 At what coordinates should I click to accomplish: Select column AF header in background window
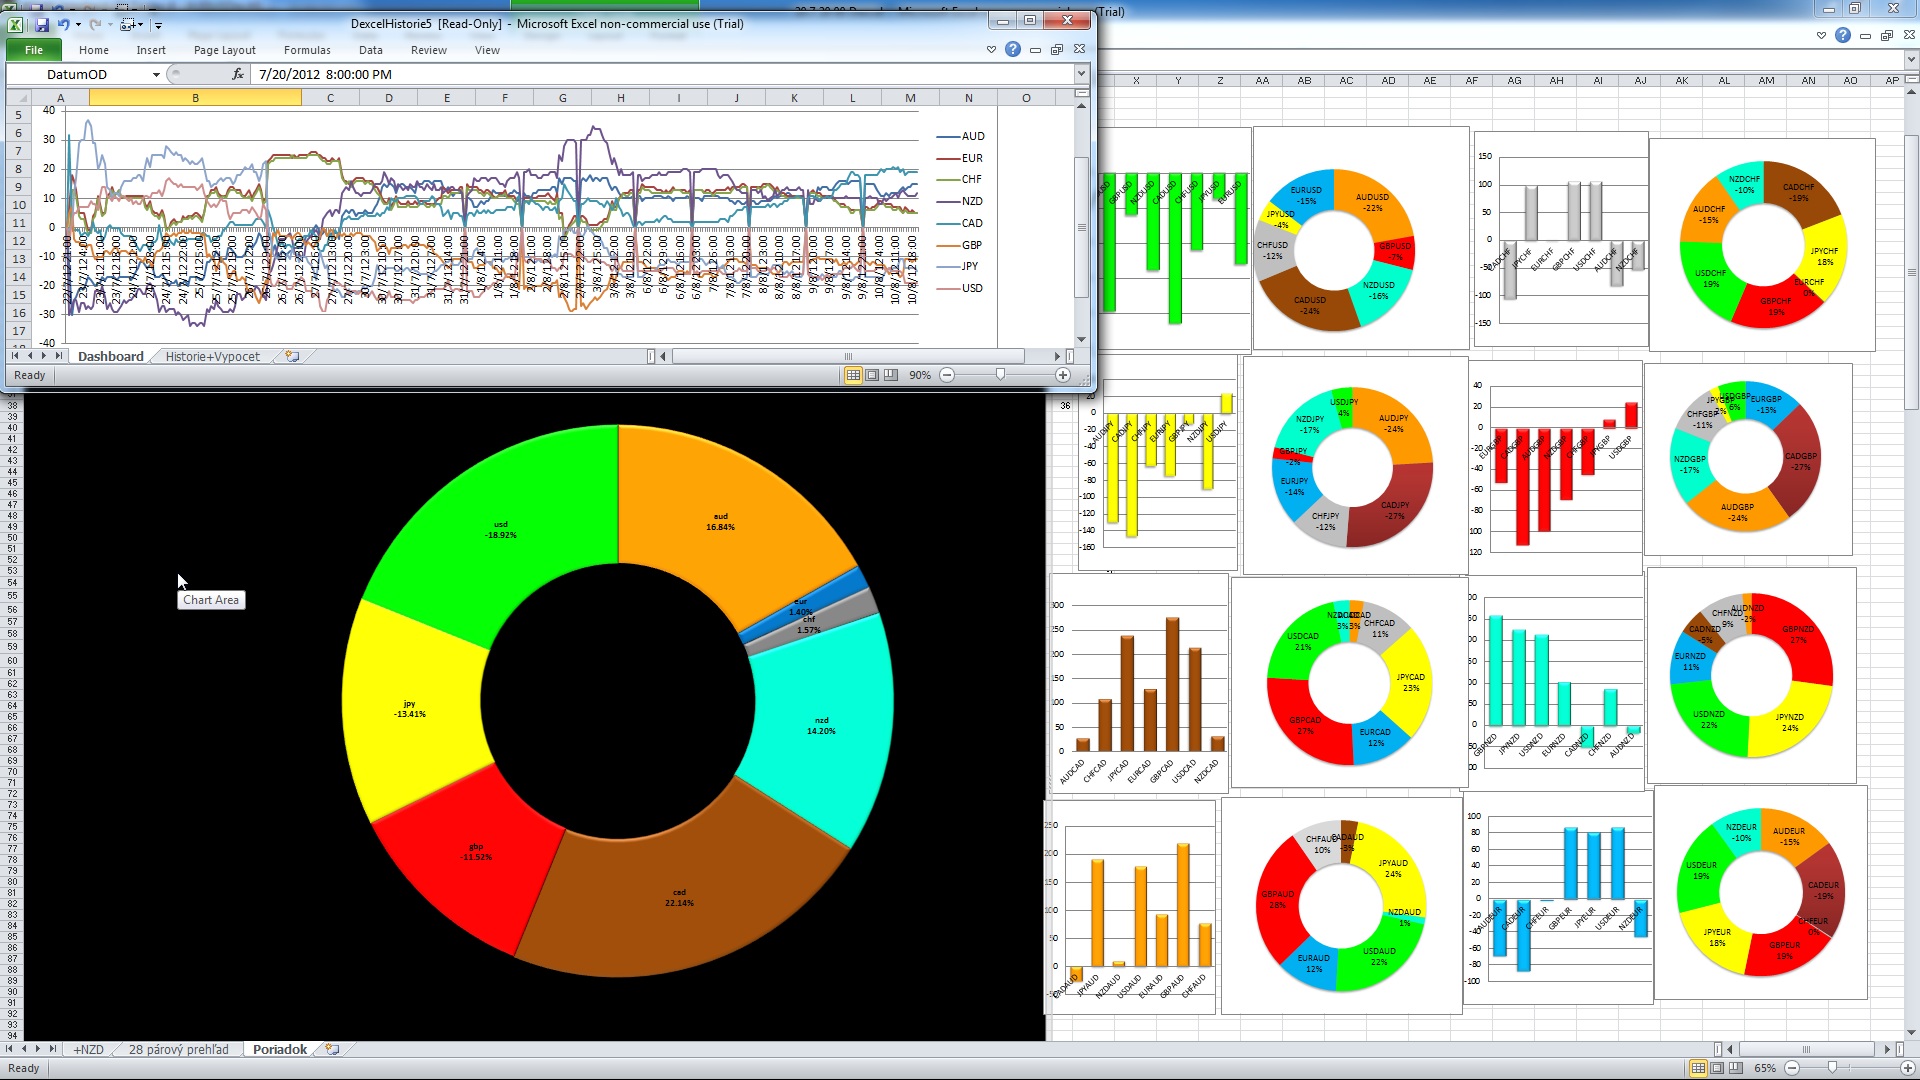pos(1472,80)
